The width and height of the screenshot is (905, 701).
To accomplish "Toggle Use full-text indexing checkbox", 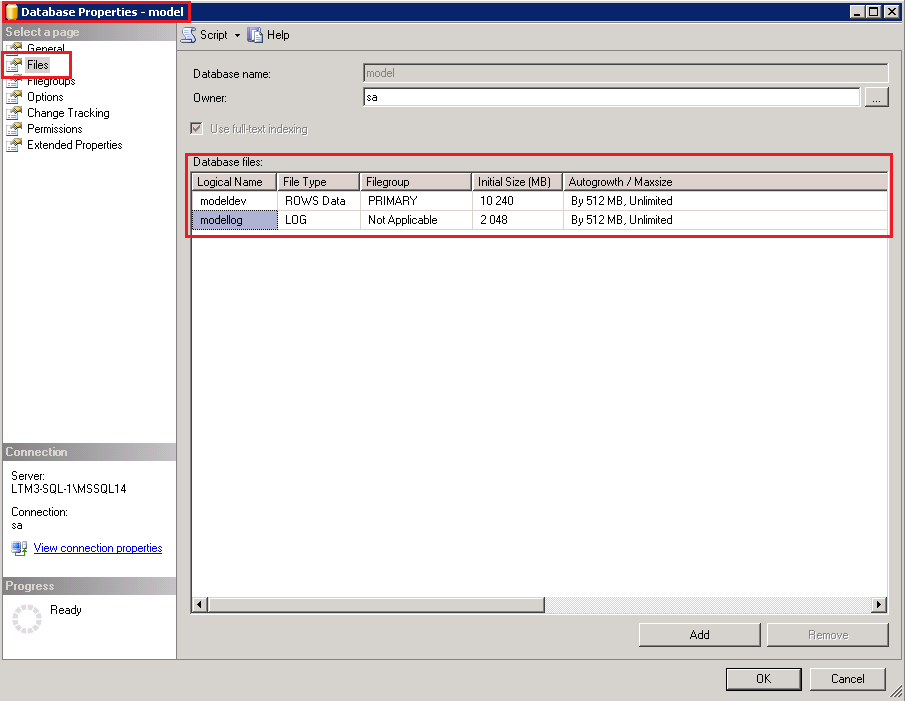I will point(198,129).
